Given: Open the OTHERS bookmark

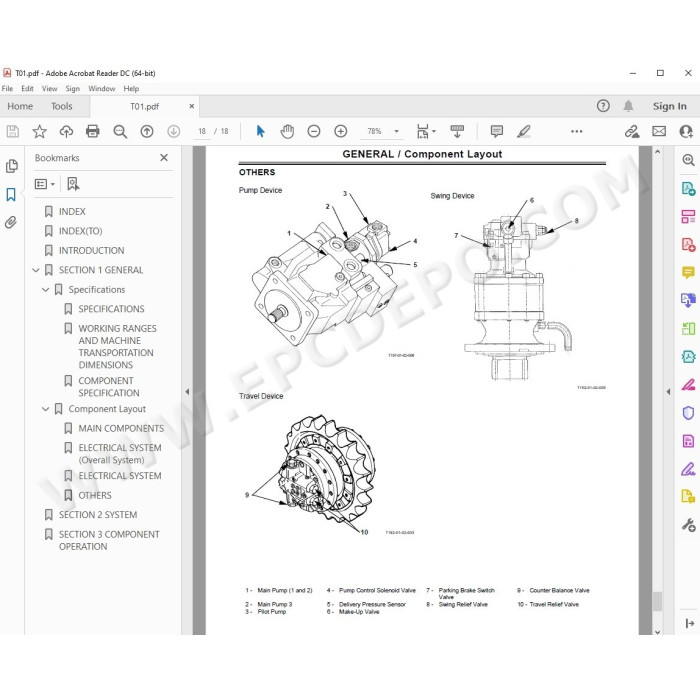Looking at the screenshot, I should coord(95,495).
